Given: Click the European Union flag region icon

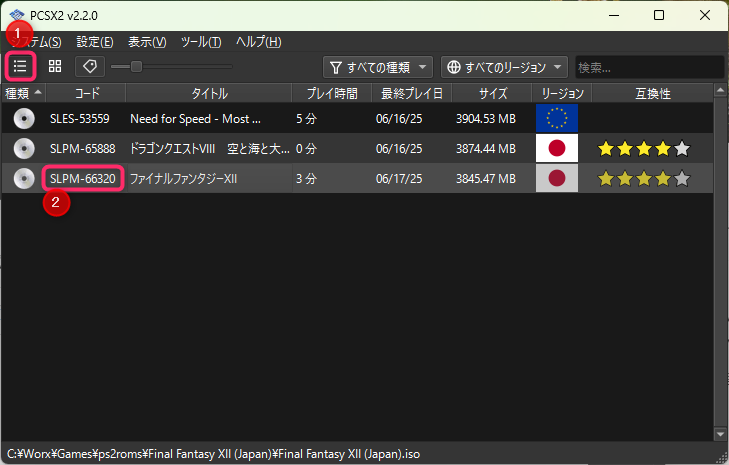Looking at the screenshot, I should pos(557,118).
